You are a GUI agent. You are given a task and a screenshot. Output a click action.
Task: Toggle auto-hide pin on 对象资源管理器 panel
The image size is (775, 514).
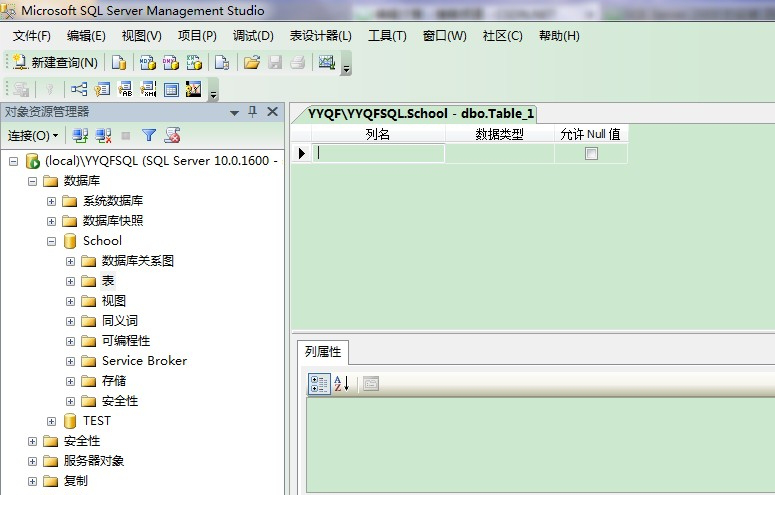(x=253, y=112)
